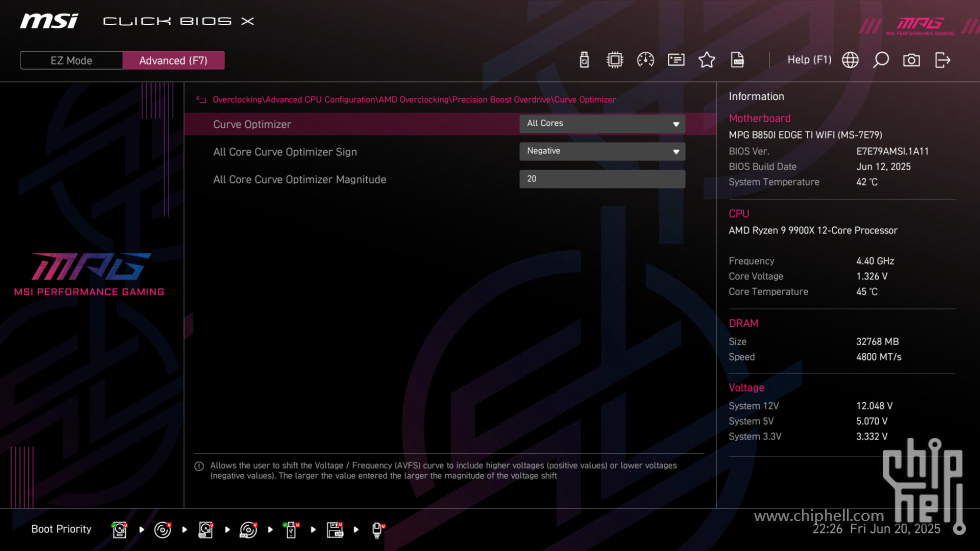Click the MPG B850I EDGE TI WIFI model name

(806, 135)
